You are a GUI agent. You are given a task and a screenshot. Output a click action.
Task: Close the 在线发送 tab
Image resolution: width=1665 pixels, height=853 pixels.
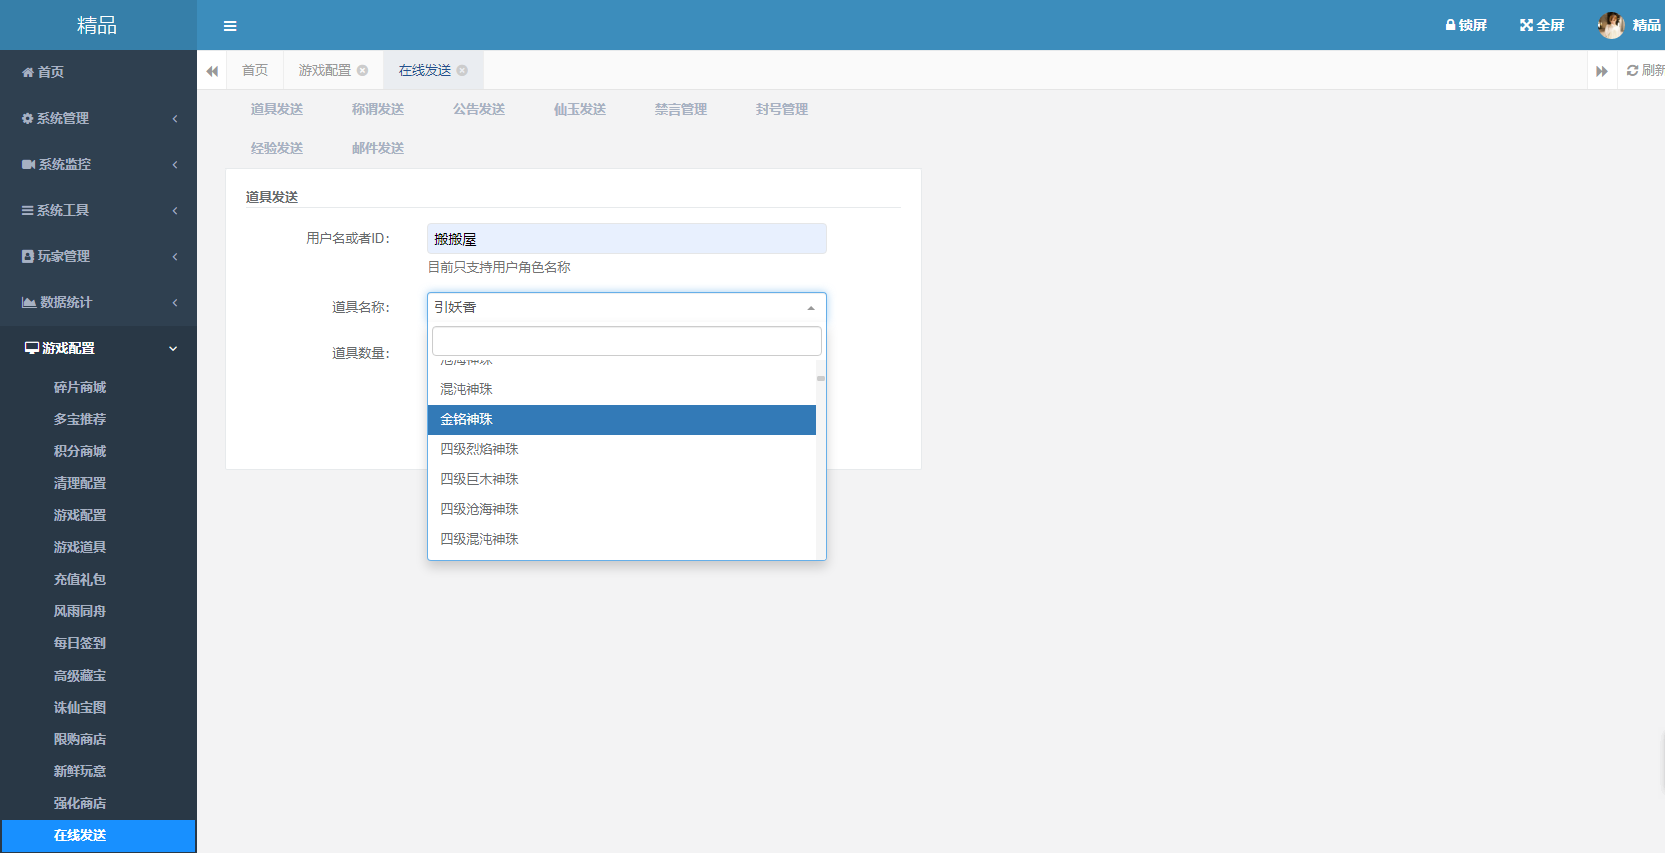(462, 70)
